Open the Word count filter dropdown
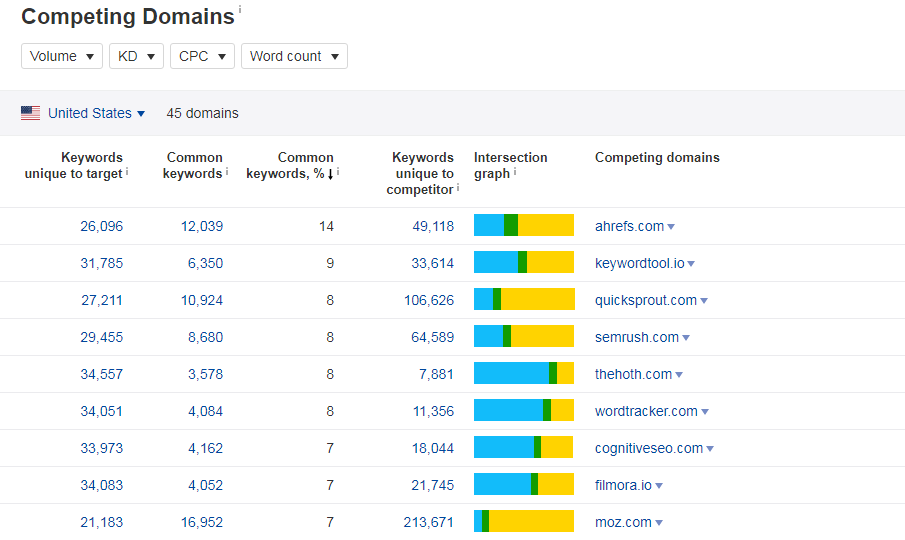The height and width of the screenshot is (540, 905). 294,56
